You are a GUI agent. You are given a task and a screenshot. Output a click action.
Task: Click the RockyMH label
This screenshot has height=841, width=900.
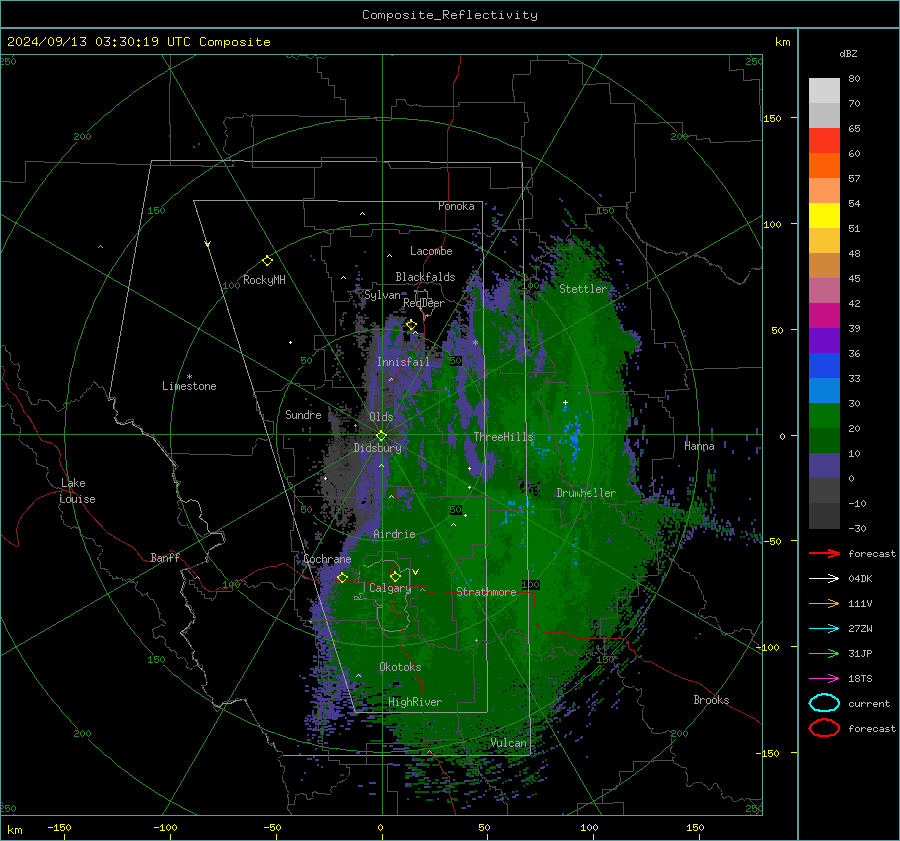pos(264,280)
